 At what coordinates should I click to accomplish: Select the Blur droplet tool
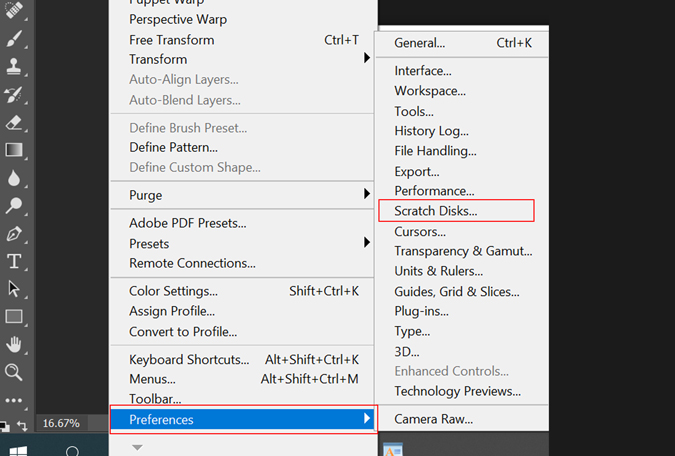click(x=14, y=178)
